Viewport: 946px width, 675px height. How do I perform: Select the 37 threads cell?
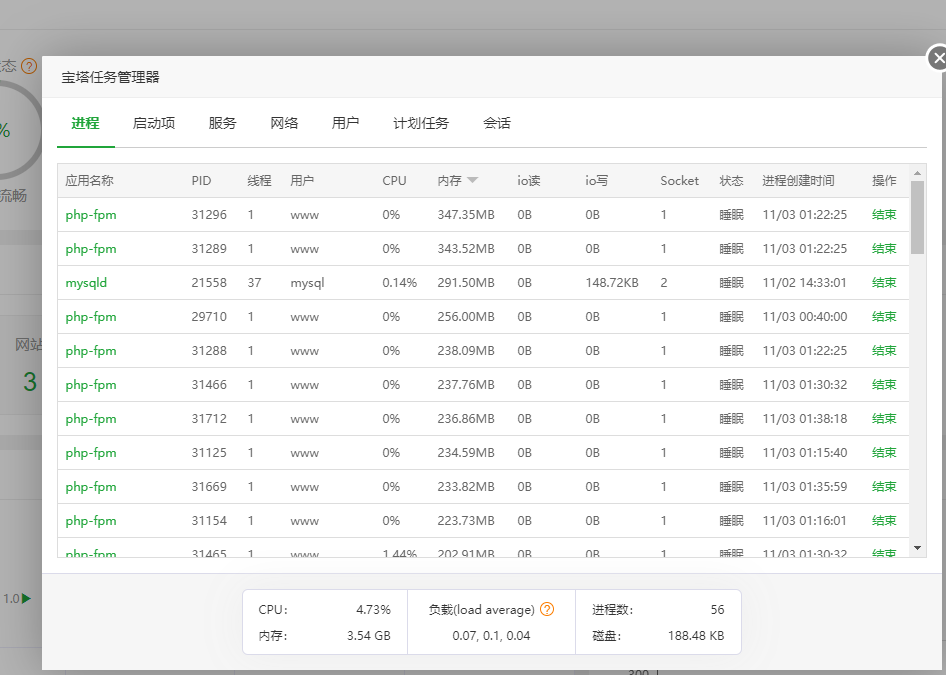254,282
